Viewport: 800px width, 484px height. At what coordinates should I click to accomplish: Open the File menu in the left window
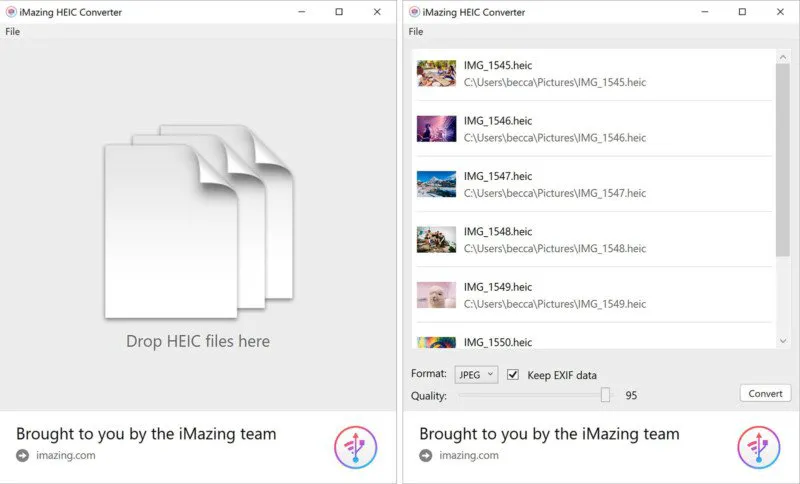(x=12, y=31)
